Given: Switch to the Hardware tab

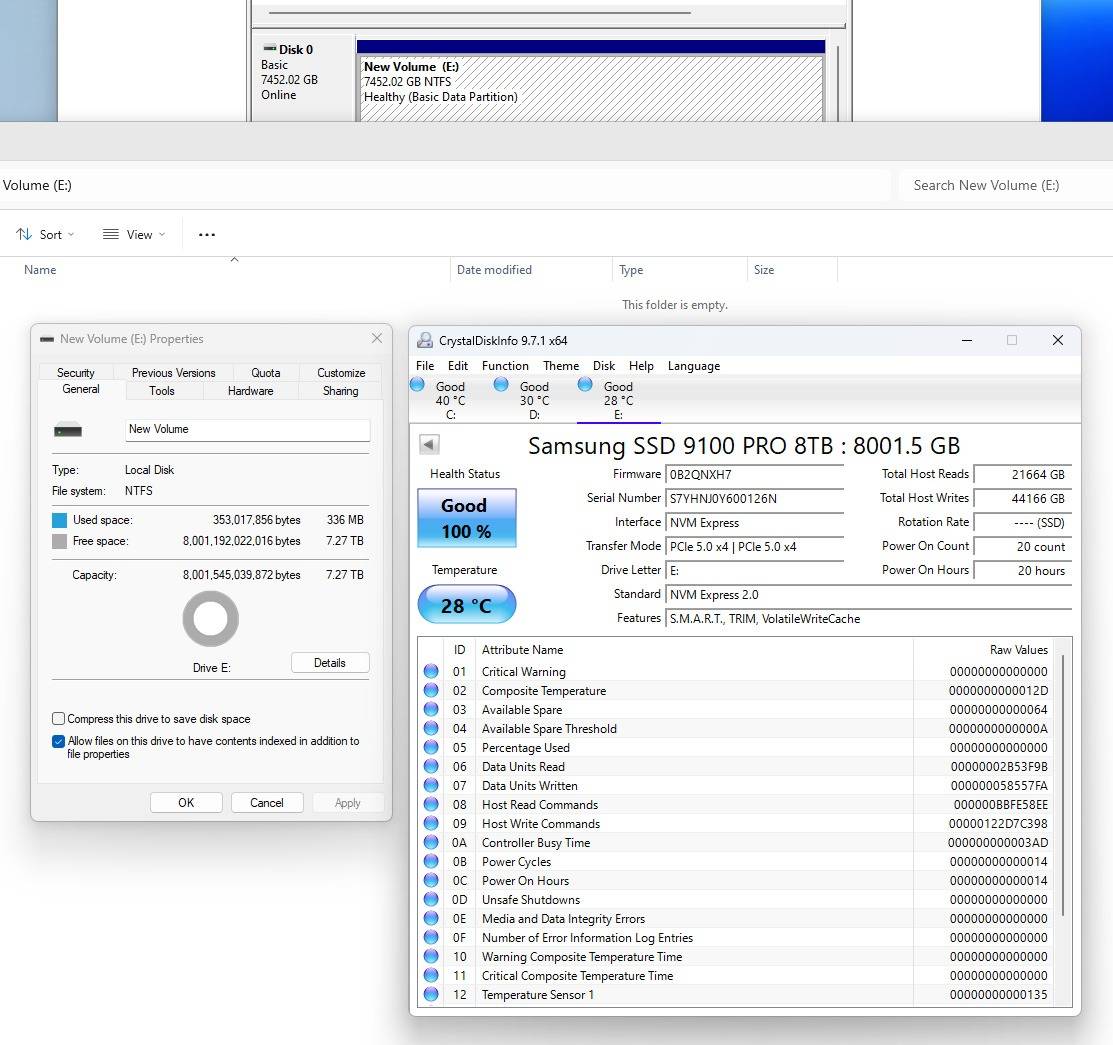Looking at the screenshot, I should [x=250, y=391].
